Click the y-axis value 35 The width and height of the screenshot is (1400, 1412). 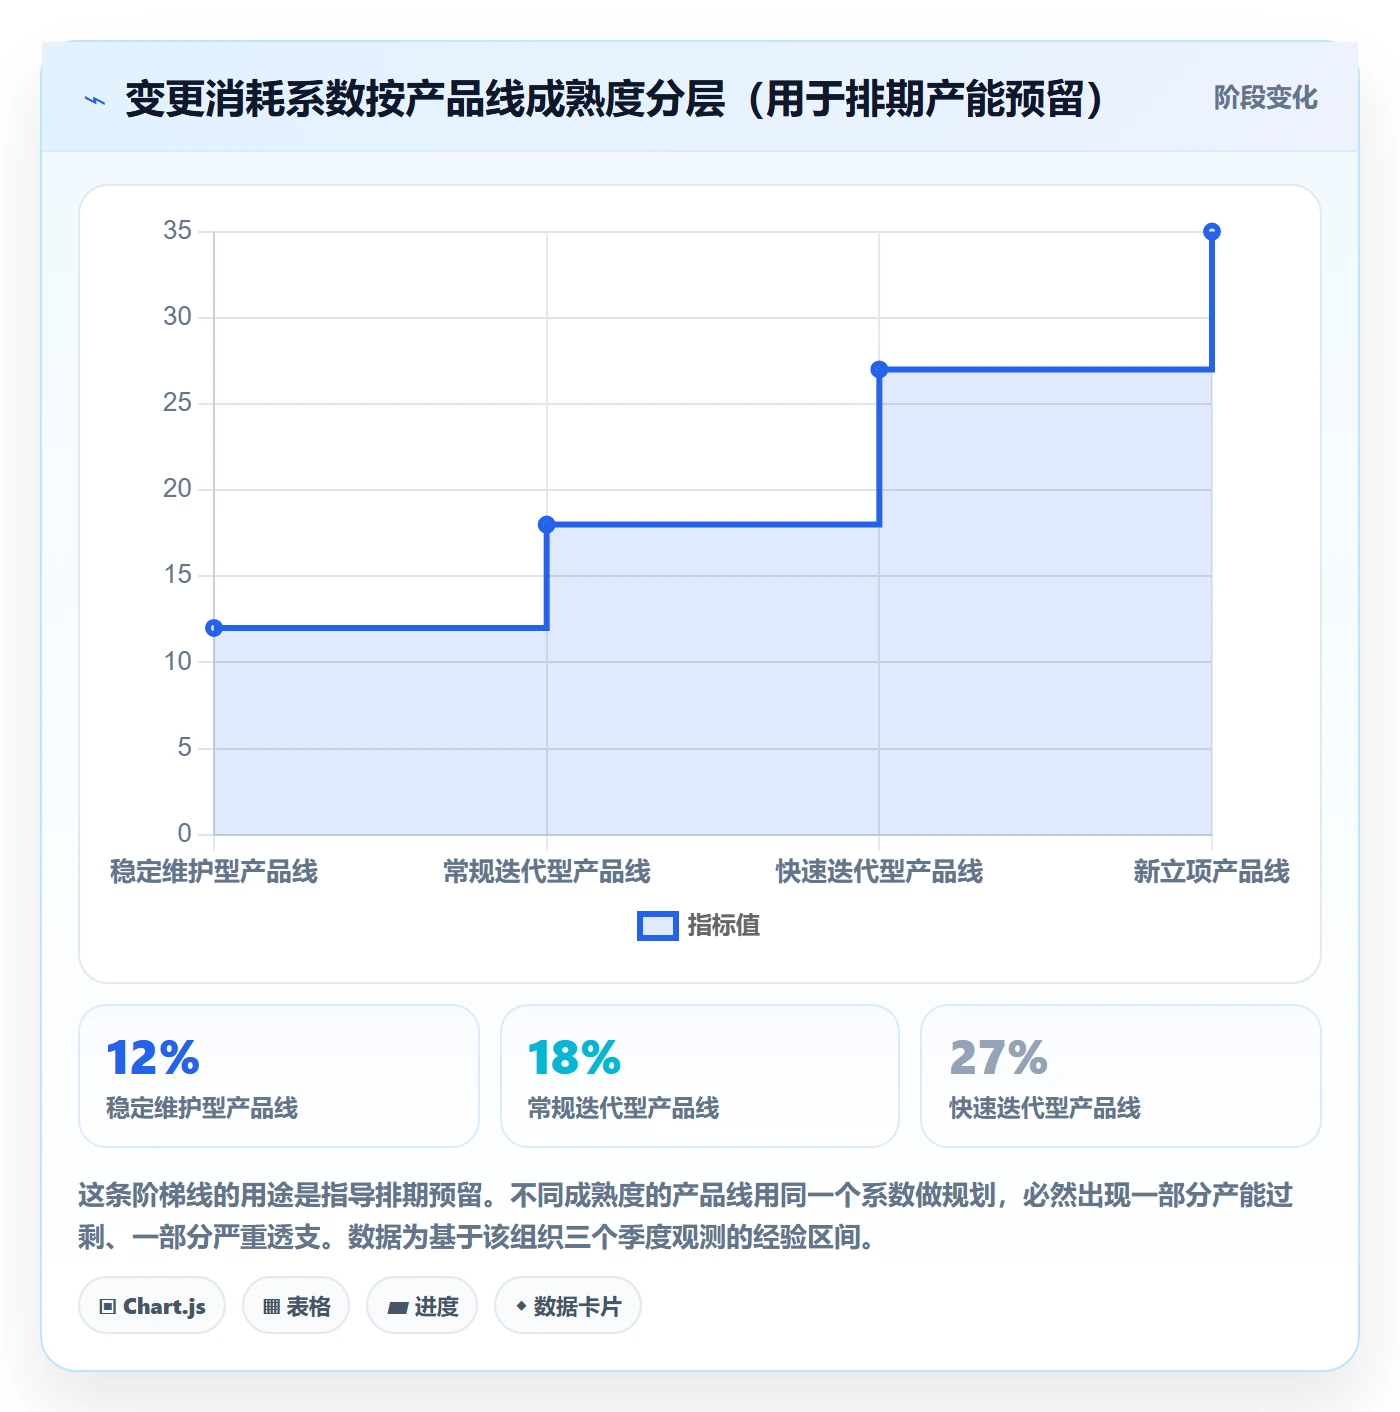(x=178, y=231)
